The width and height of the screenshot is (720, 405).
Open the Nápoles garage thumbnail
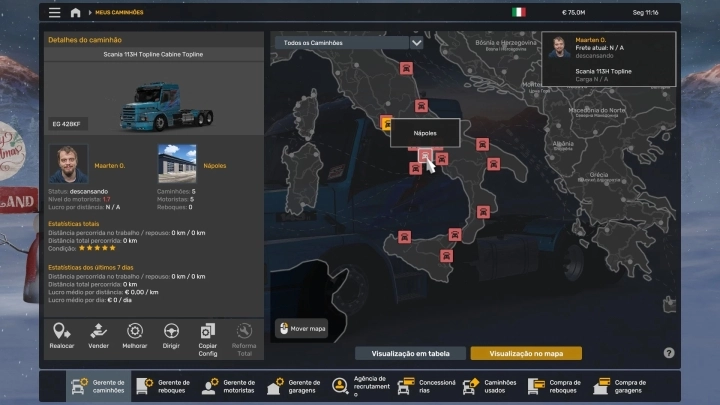[177, 164]
